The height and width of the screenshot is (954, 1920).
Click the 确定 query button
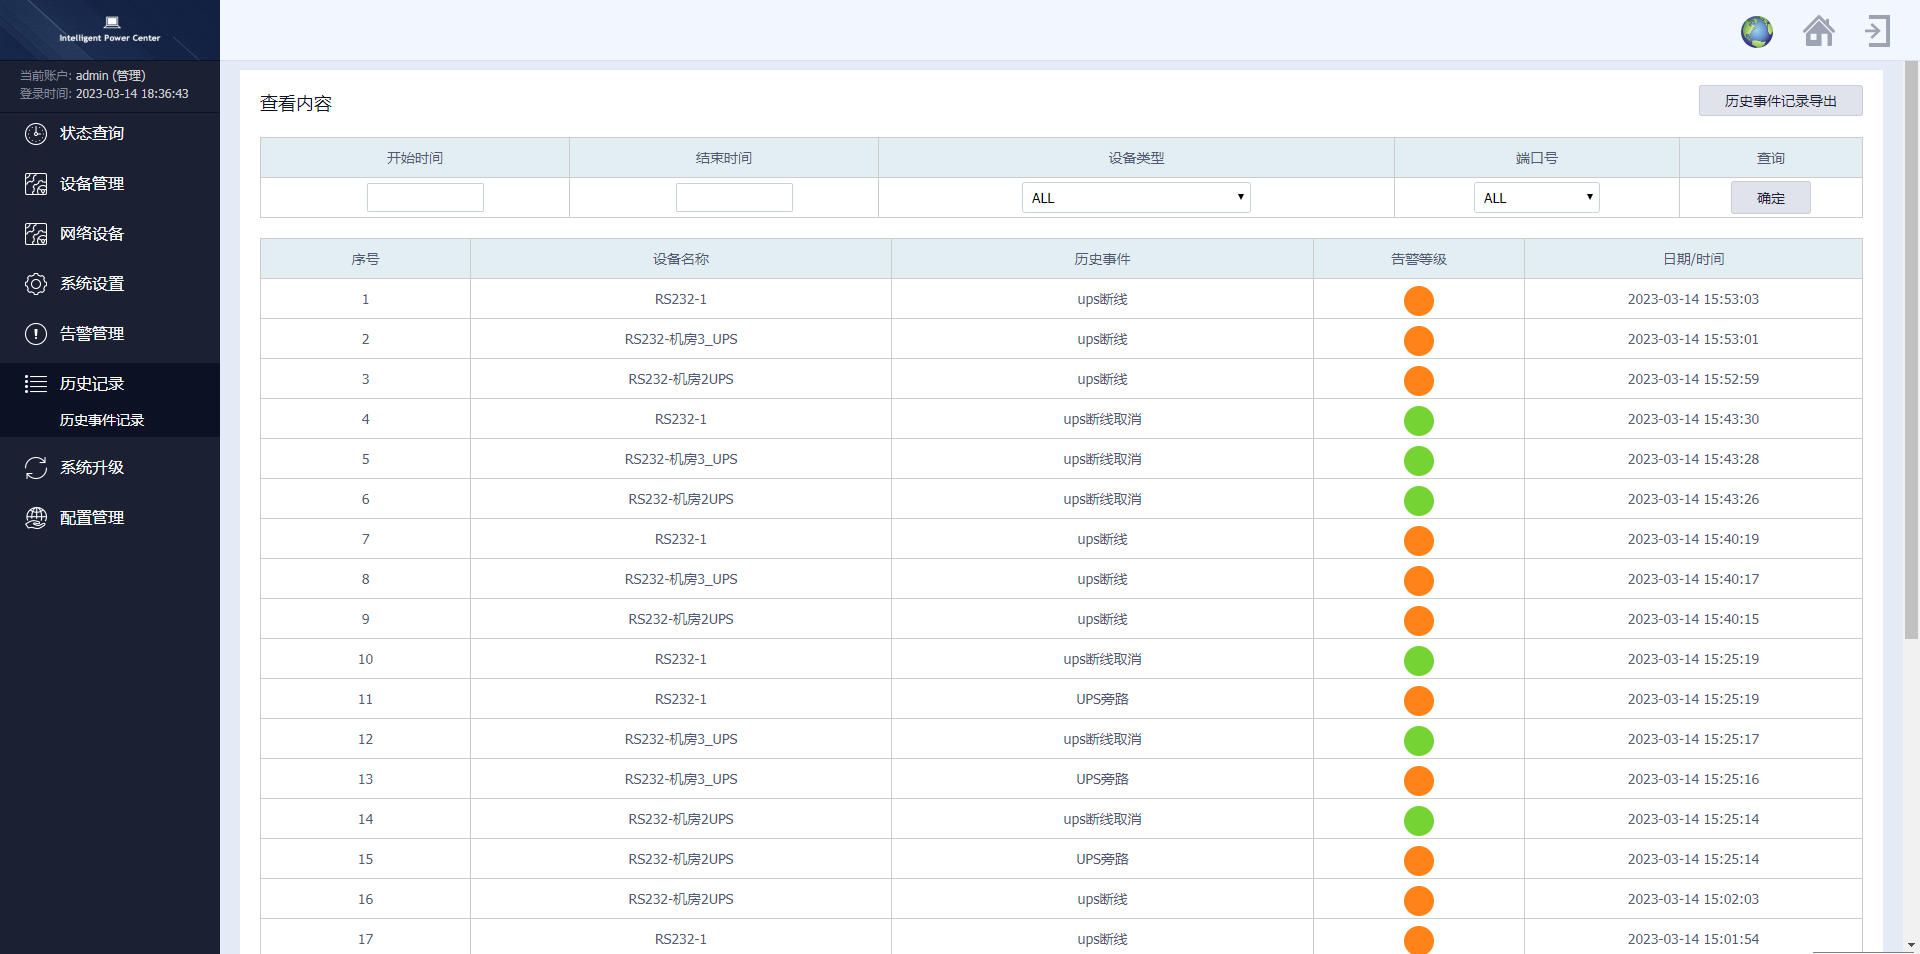point(1770,198)
